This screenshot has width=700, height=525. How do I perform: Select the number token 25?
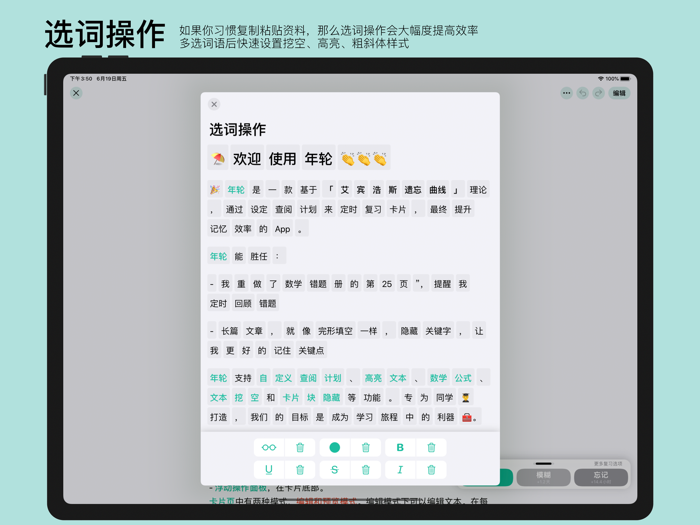[387, 284]
